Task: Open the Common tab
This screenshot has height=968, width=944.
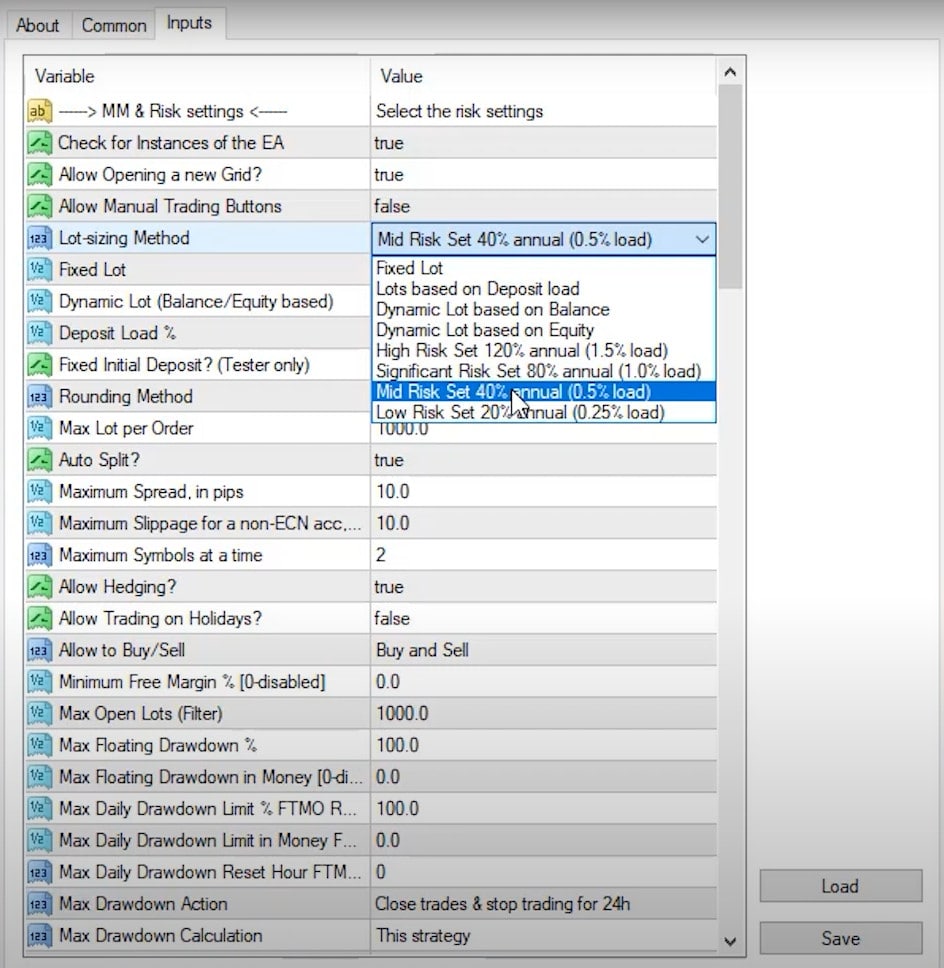Action: pyautogui.click(x=113, y=25)
